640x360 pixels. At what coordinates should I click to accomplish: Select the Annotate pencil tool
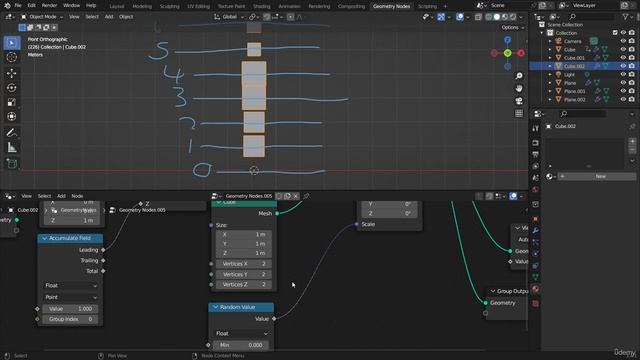[x=12, y=133]
